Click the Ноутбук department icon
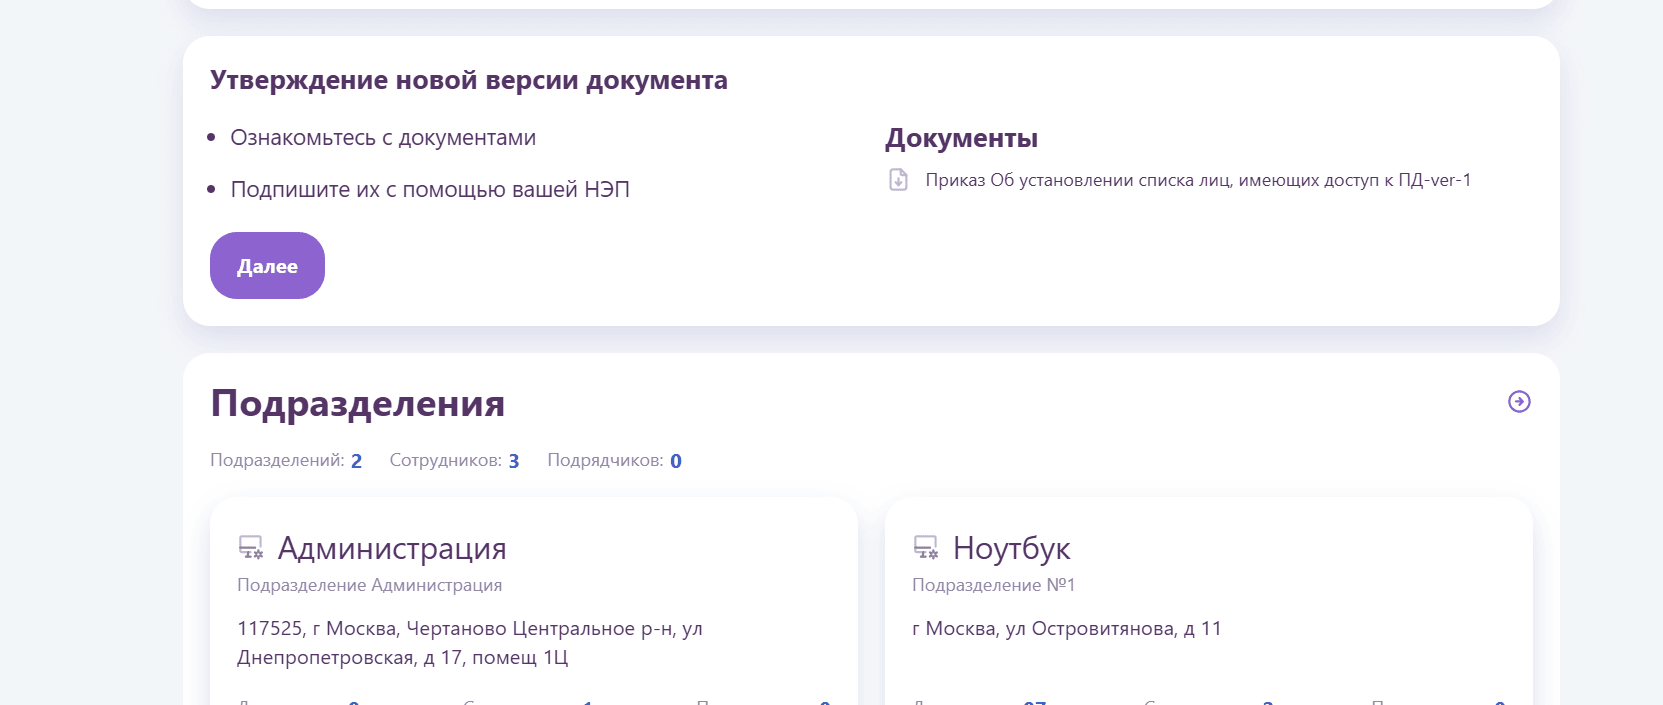The height and width of the screenshot is (705, 1663). click(x=926, y=547)
